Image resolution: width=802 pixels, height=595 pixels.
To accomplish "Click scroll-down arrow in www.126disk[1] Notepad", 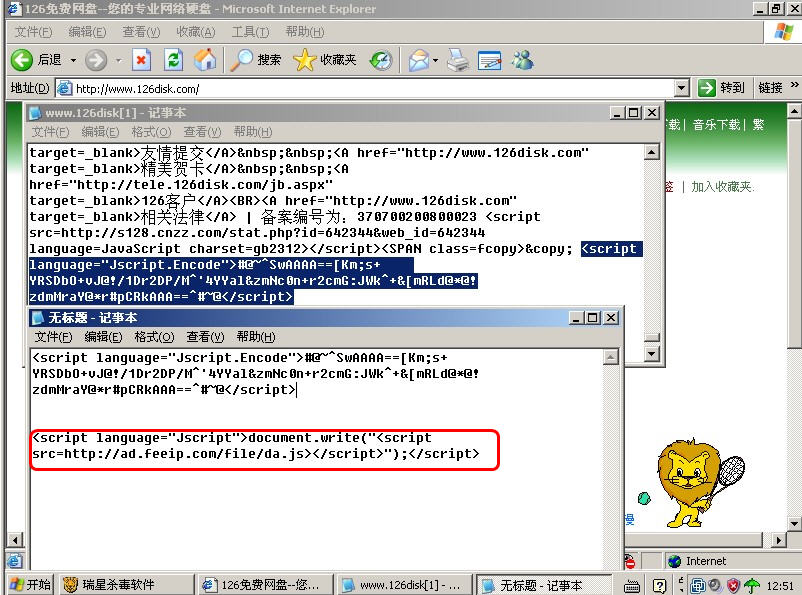I will tap(651, 354).
